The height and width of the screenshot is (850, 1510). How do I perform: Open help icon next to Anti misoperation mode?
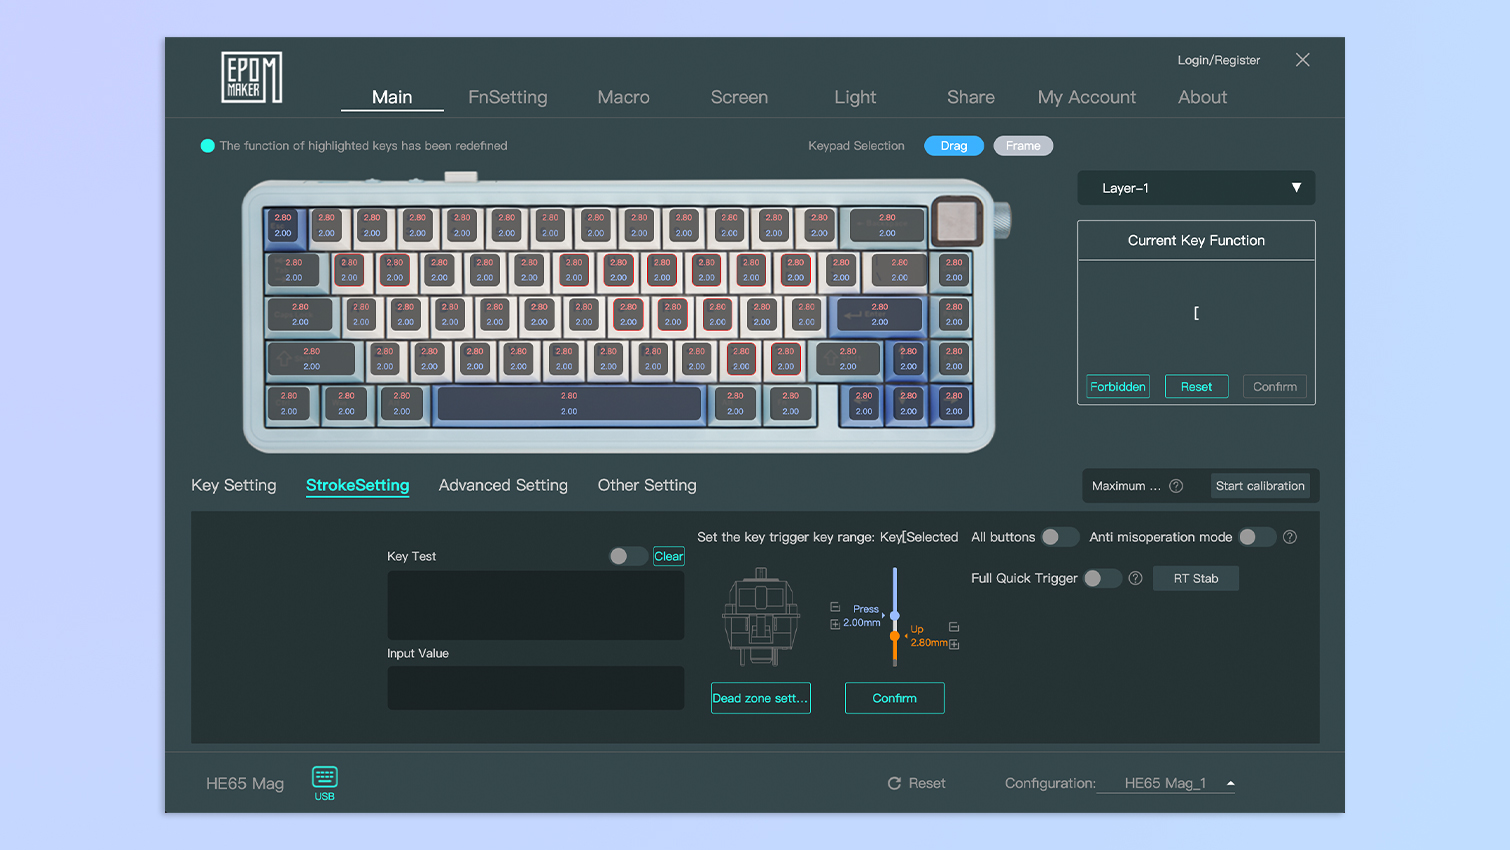pyautogui.click(x=1290, y=537)
